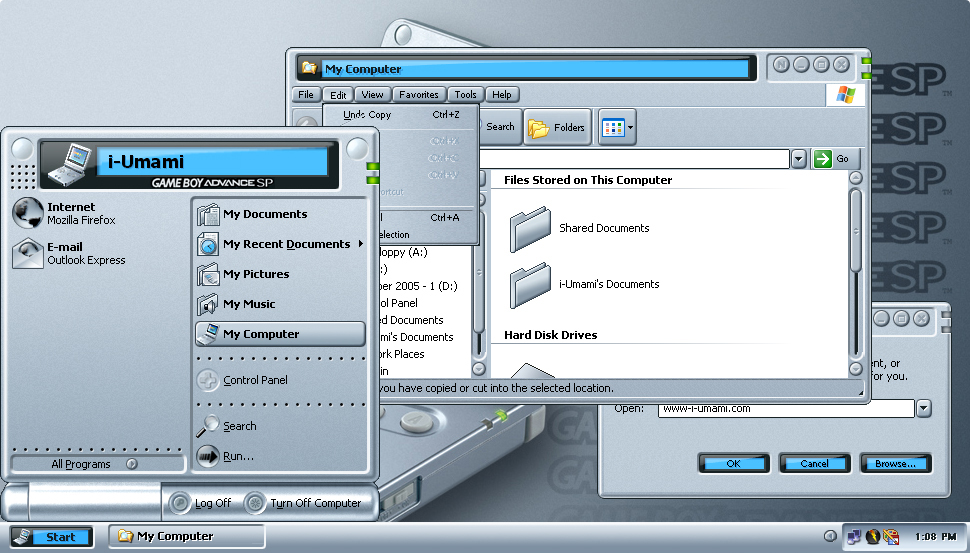970x553 pixels.
Task: Open Control Panel from Start menu
Action: point(254,380)
